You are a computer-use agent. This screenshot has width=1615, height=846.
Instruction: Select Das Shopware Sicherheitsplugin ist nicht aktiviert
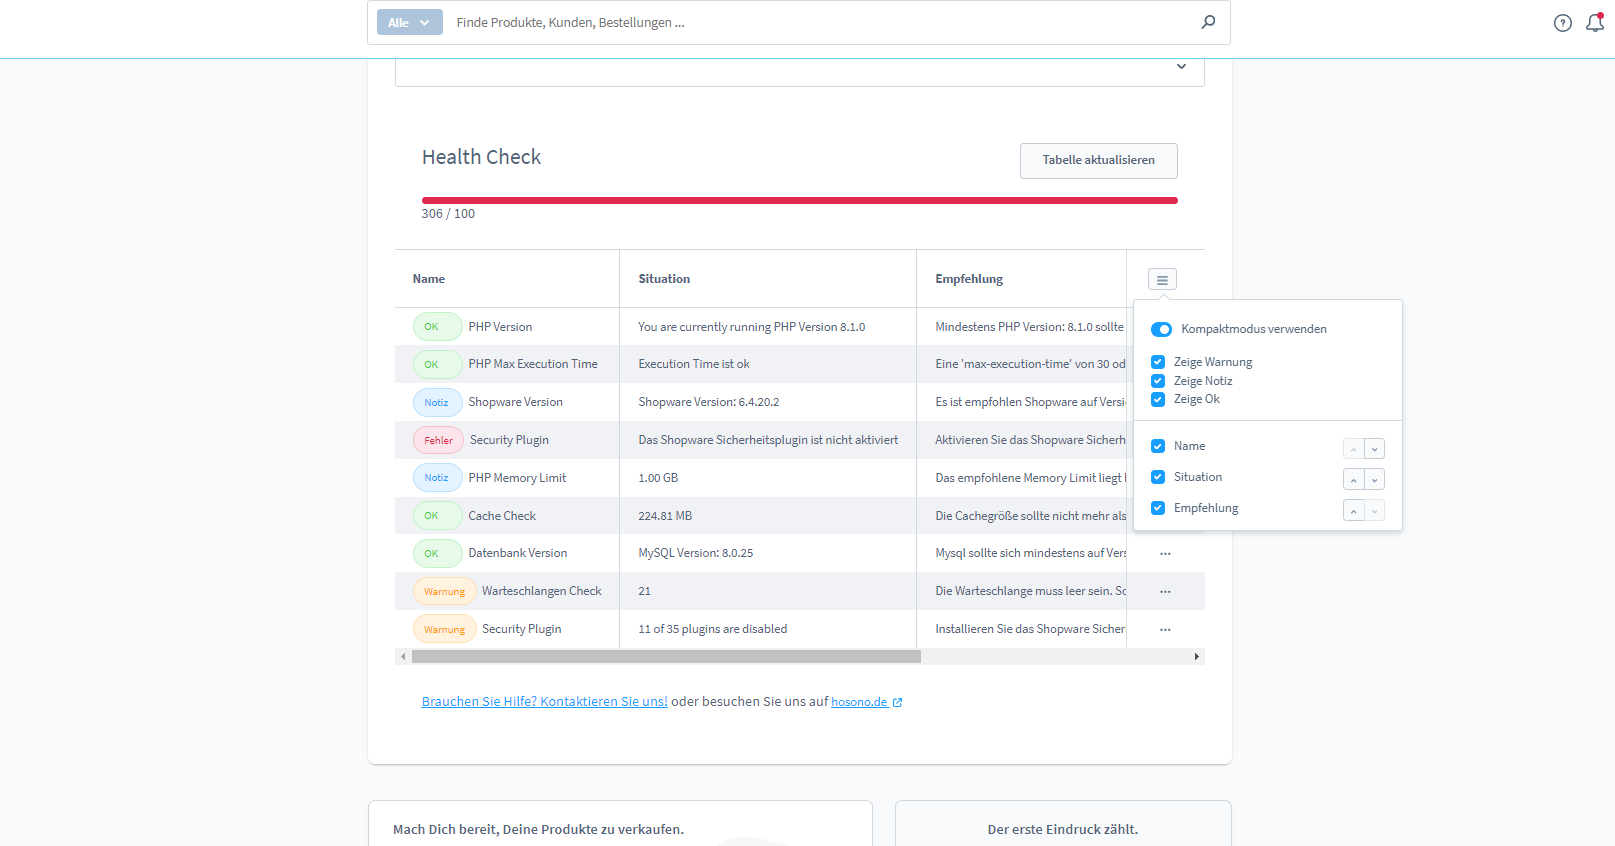pos(768,440)
